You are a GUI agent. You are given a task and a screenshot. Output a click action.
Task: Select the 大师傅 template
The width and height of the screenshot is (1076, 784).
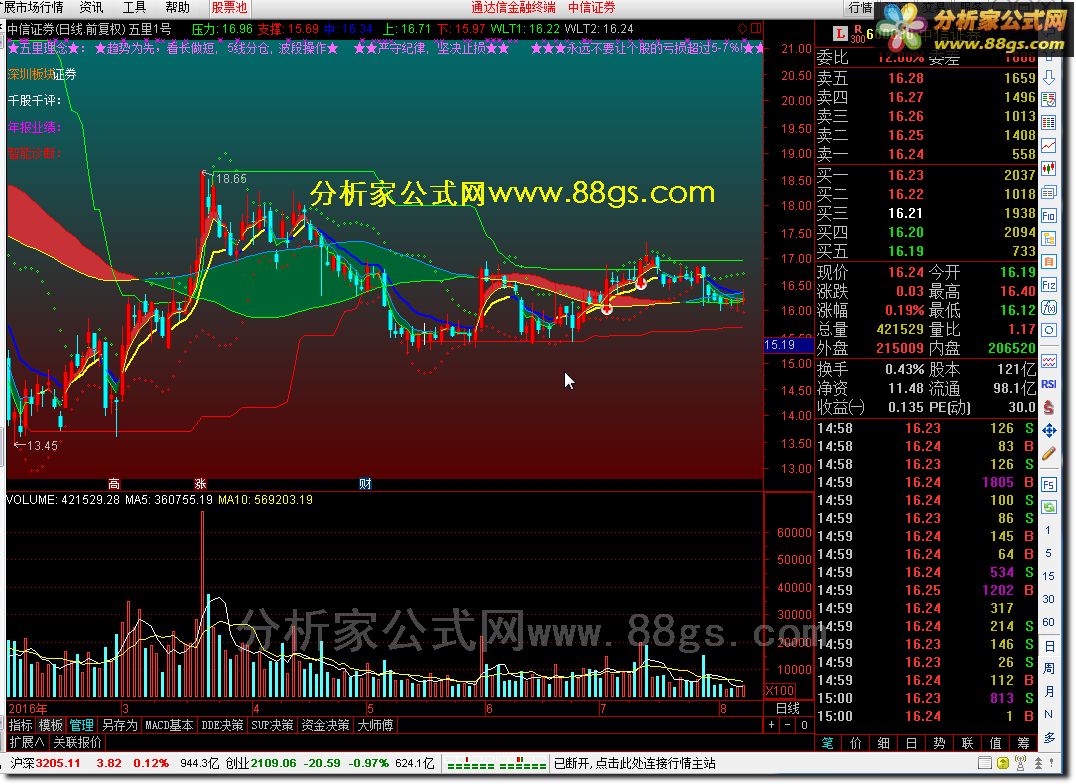coord(375,725)
